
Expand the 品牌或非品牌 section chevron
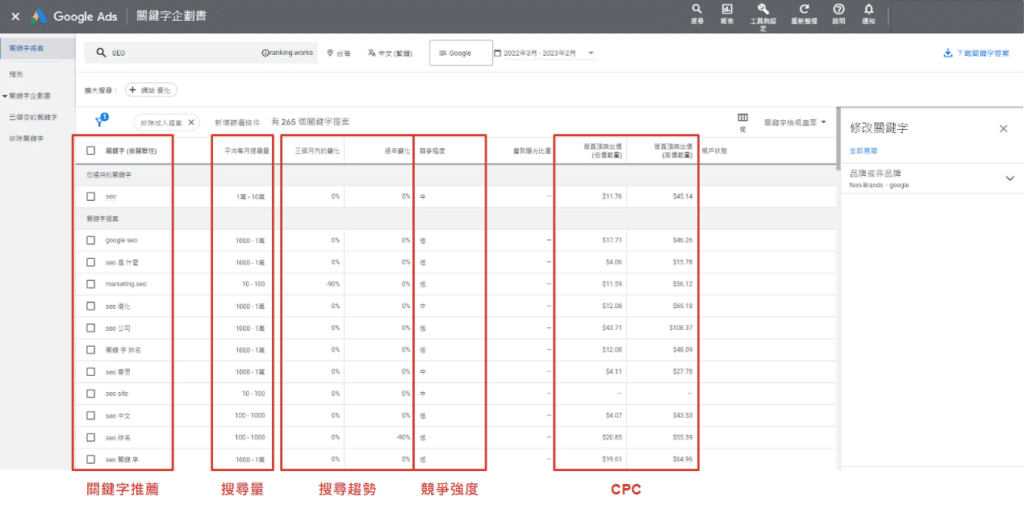(x=1010, y=178)
